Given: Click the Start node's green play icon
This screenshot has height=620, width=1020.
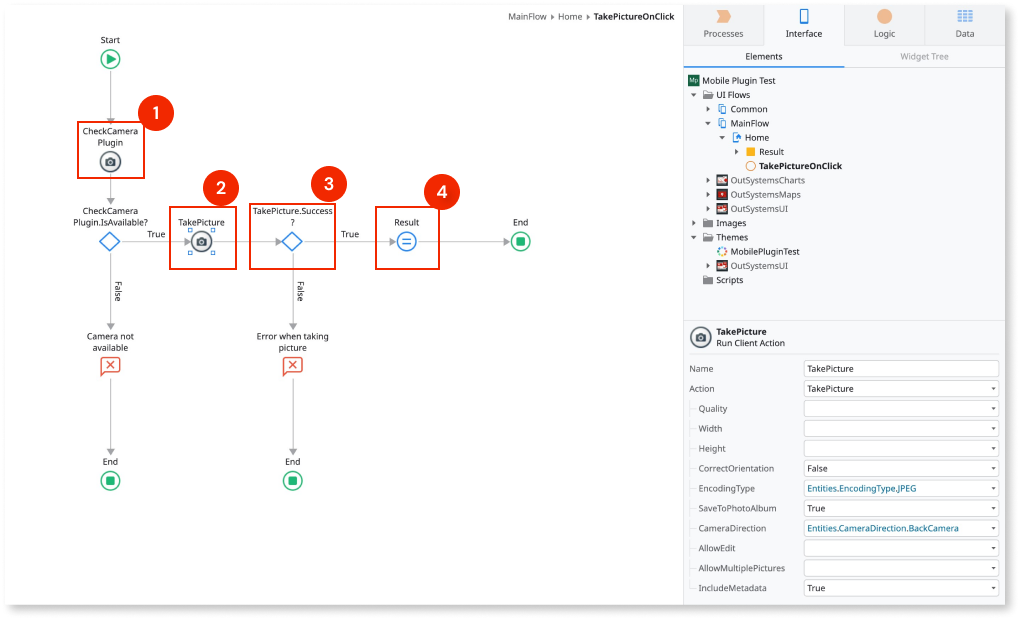Looking at the screenshot, I should pyautogui.click(x=110, y=59).
